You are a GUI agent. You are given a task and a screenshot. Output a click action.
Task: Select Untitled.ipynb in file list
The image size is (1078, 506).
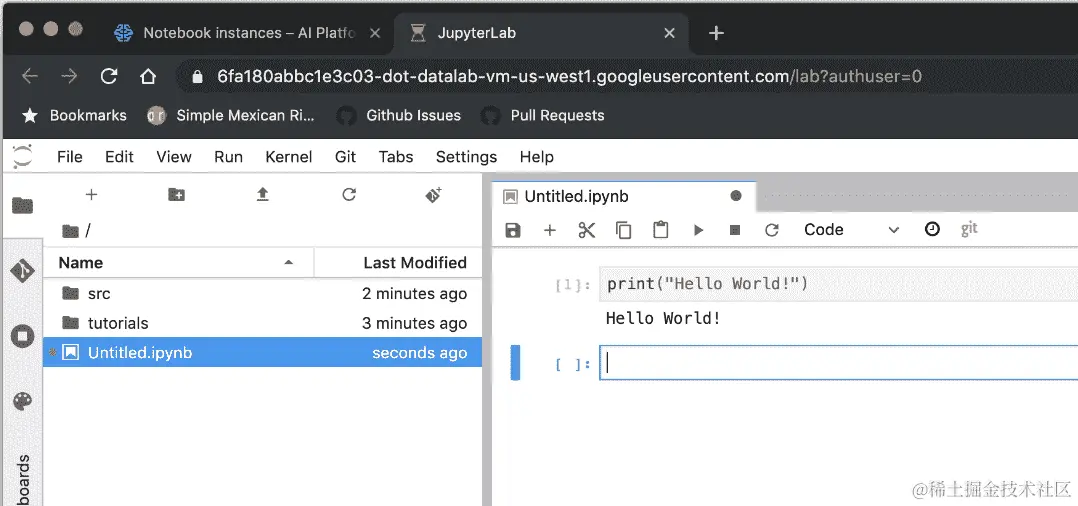(x=263, y=353)
